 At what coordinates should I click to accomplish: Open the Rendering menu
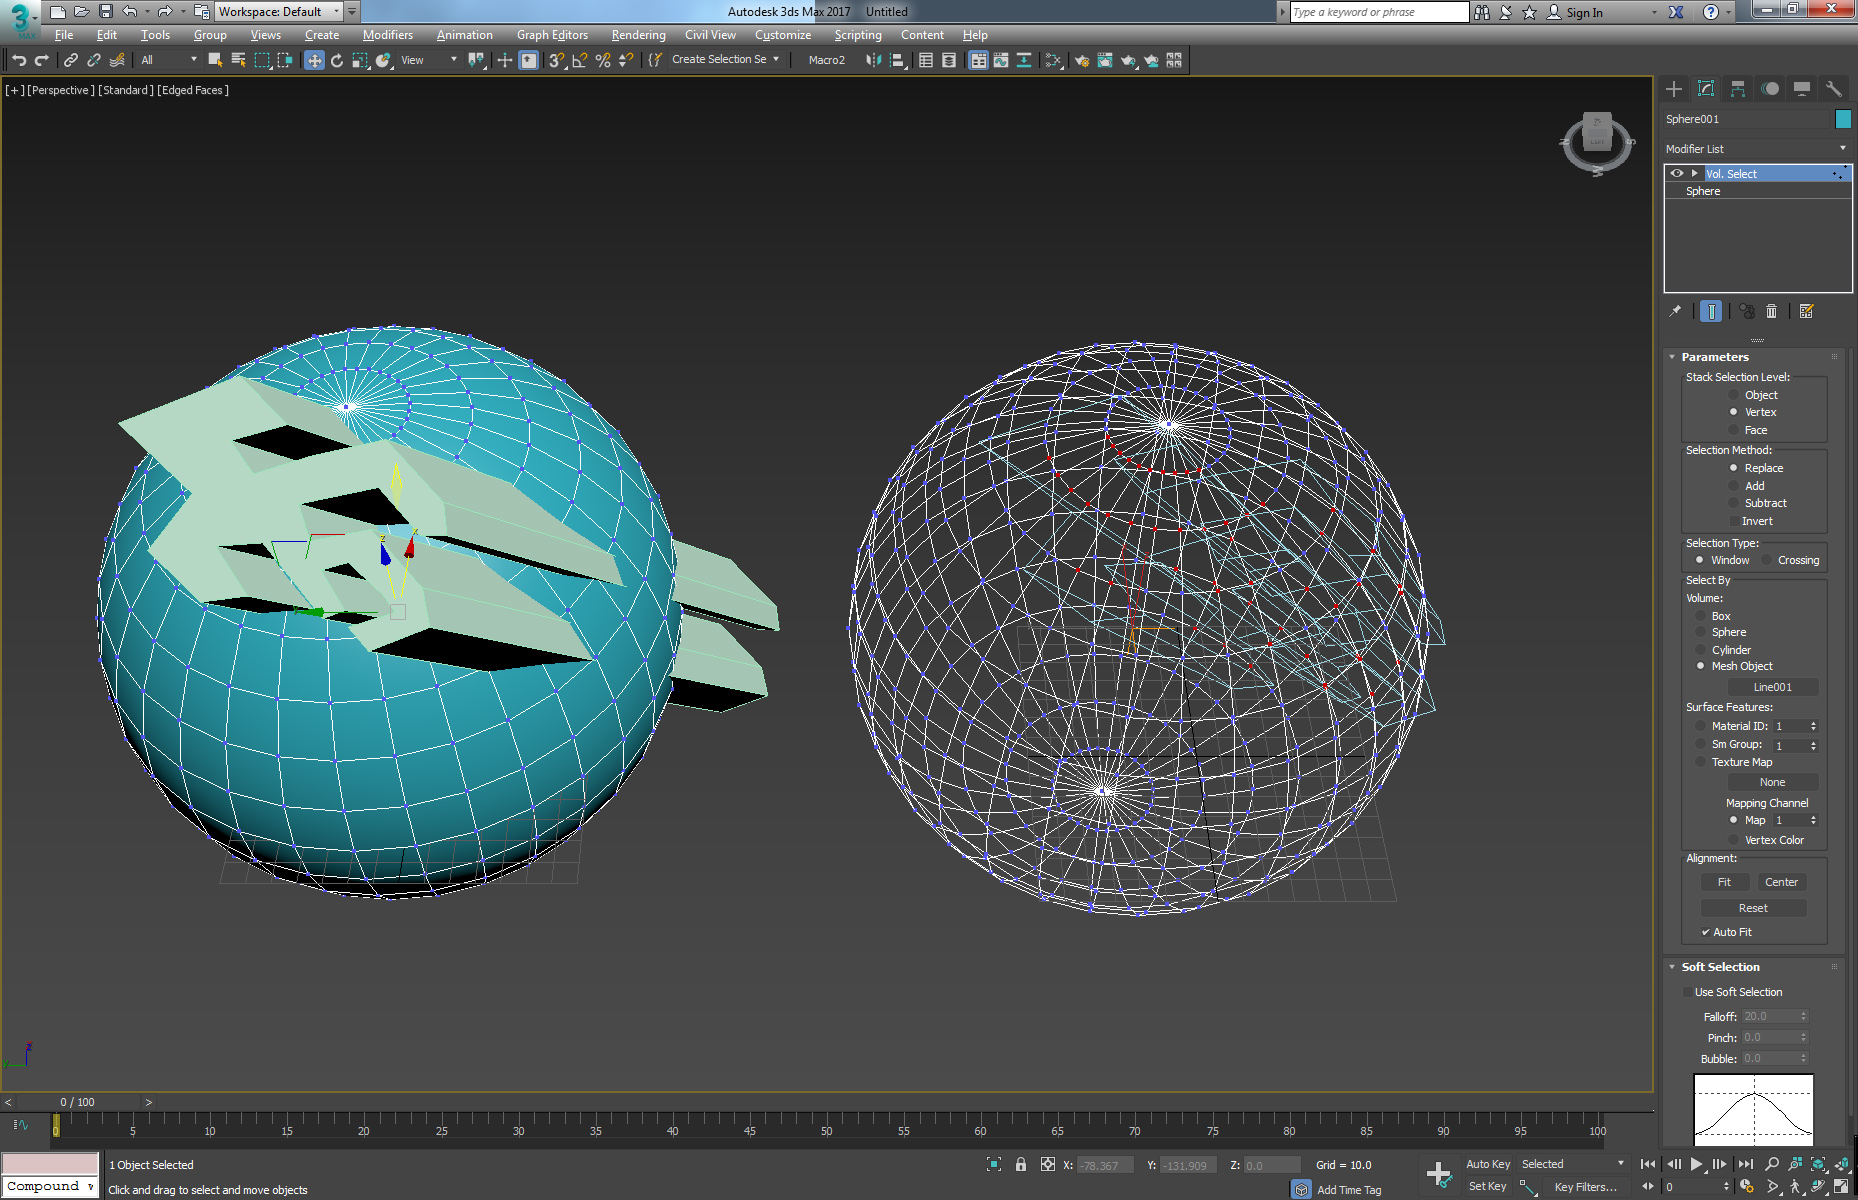(638, 35)
